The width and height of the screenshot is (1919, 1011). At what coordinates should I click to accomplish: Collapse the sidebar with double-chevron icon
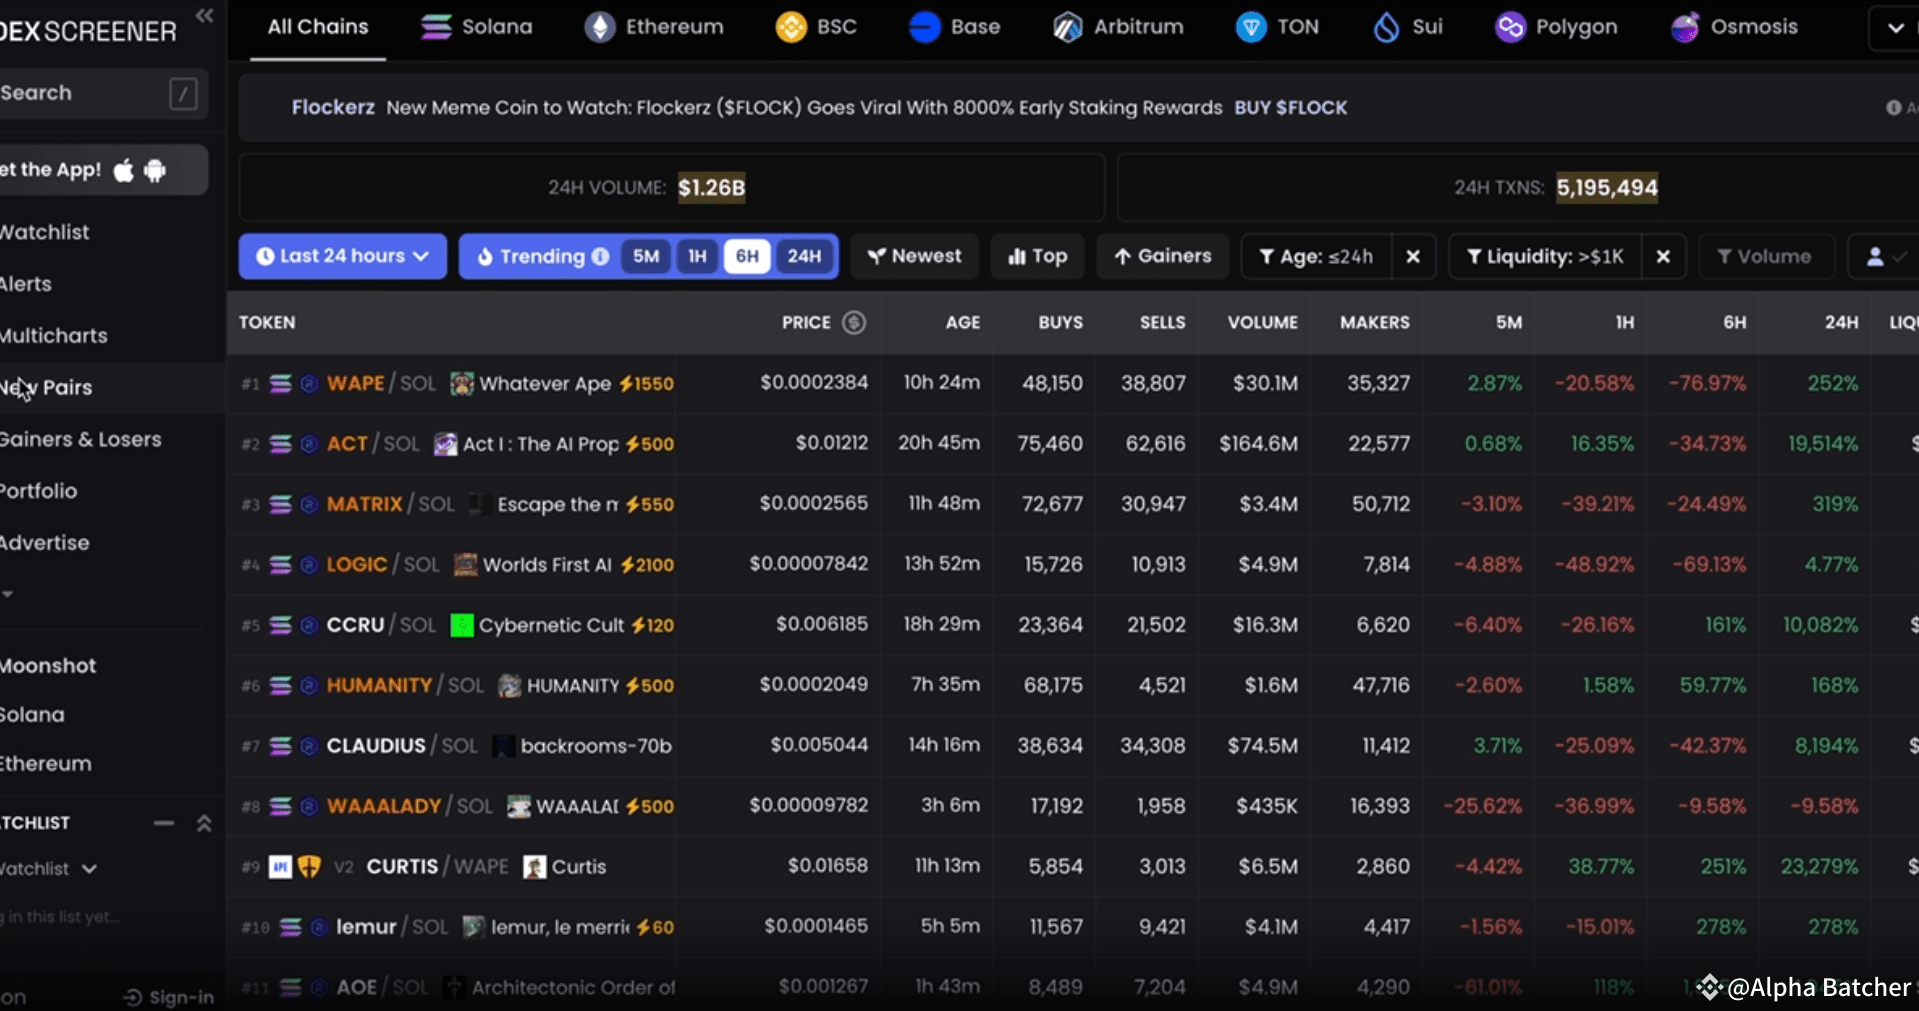pyautogui.click(x=204, y=15)
